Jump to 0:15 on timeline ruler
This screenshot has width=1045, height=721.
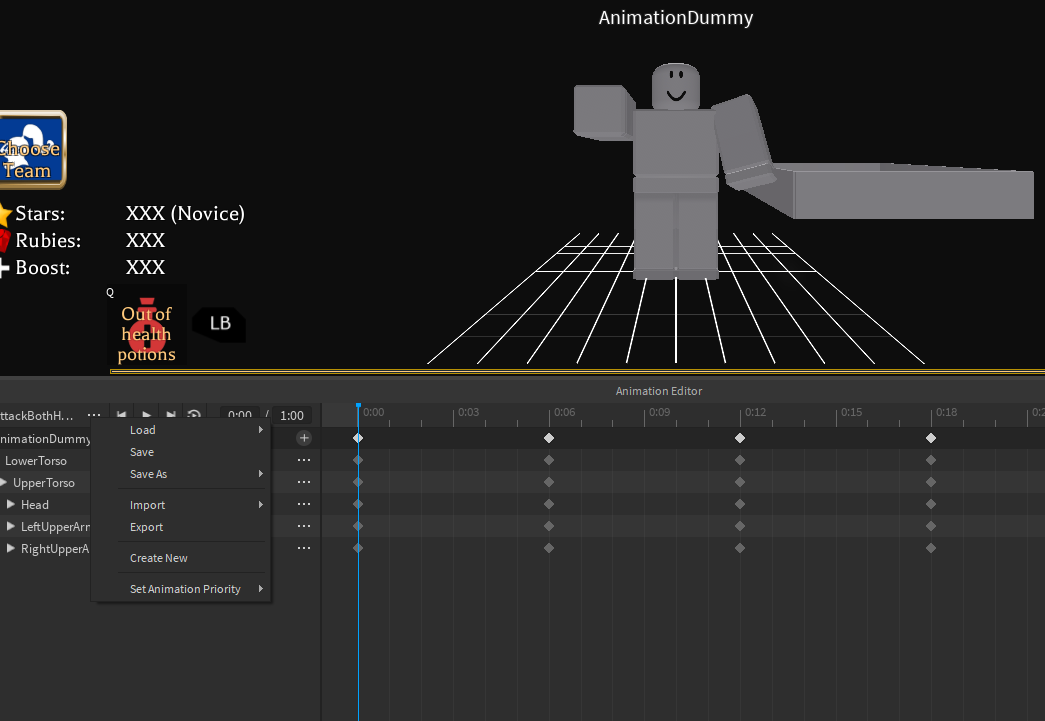point(851,412)
